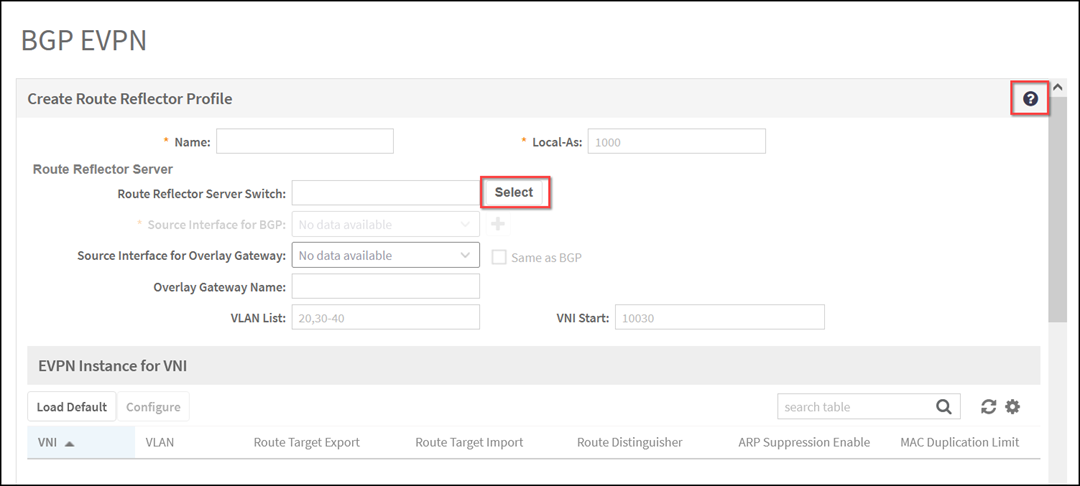Open the help question mark icon

tap(1030, 99)
